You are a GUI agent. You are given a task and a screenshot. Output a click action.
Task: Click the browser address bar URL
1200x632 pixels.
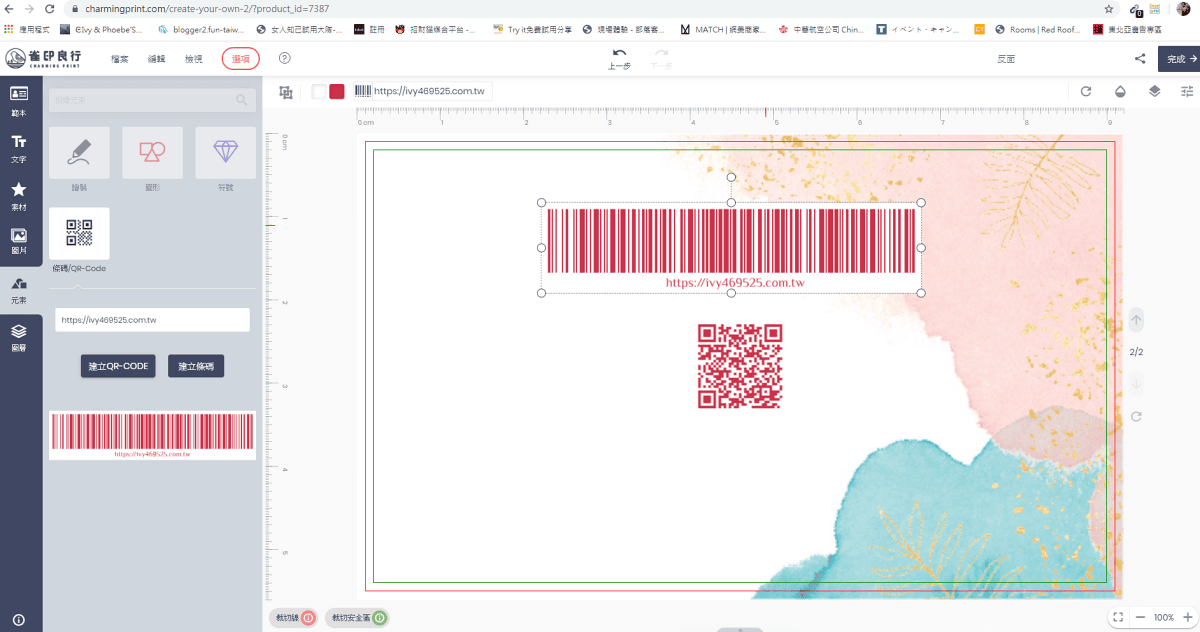pyautogui.click(x=207, y=8)
